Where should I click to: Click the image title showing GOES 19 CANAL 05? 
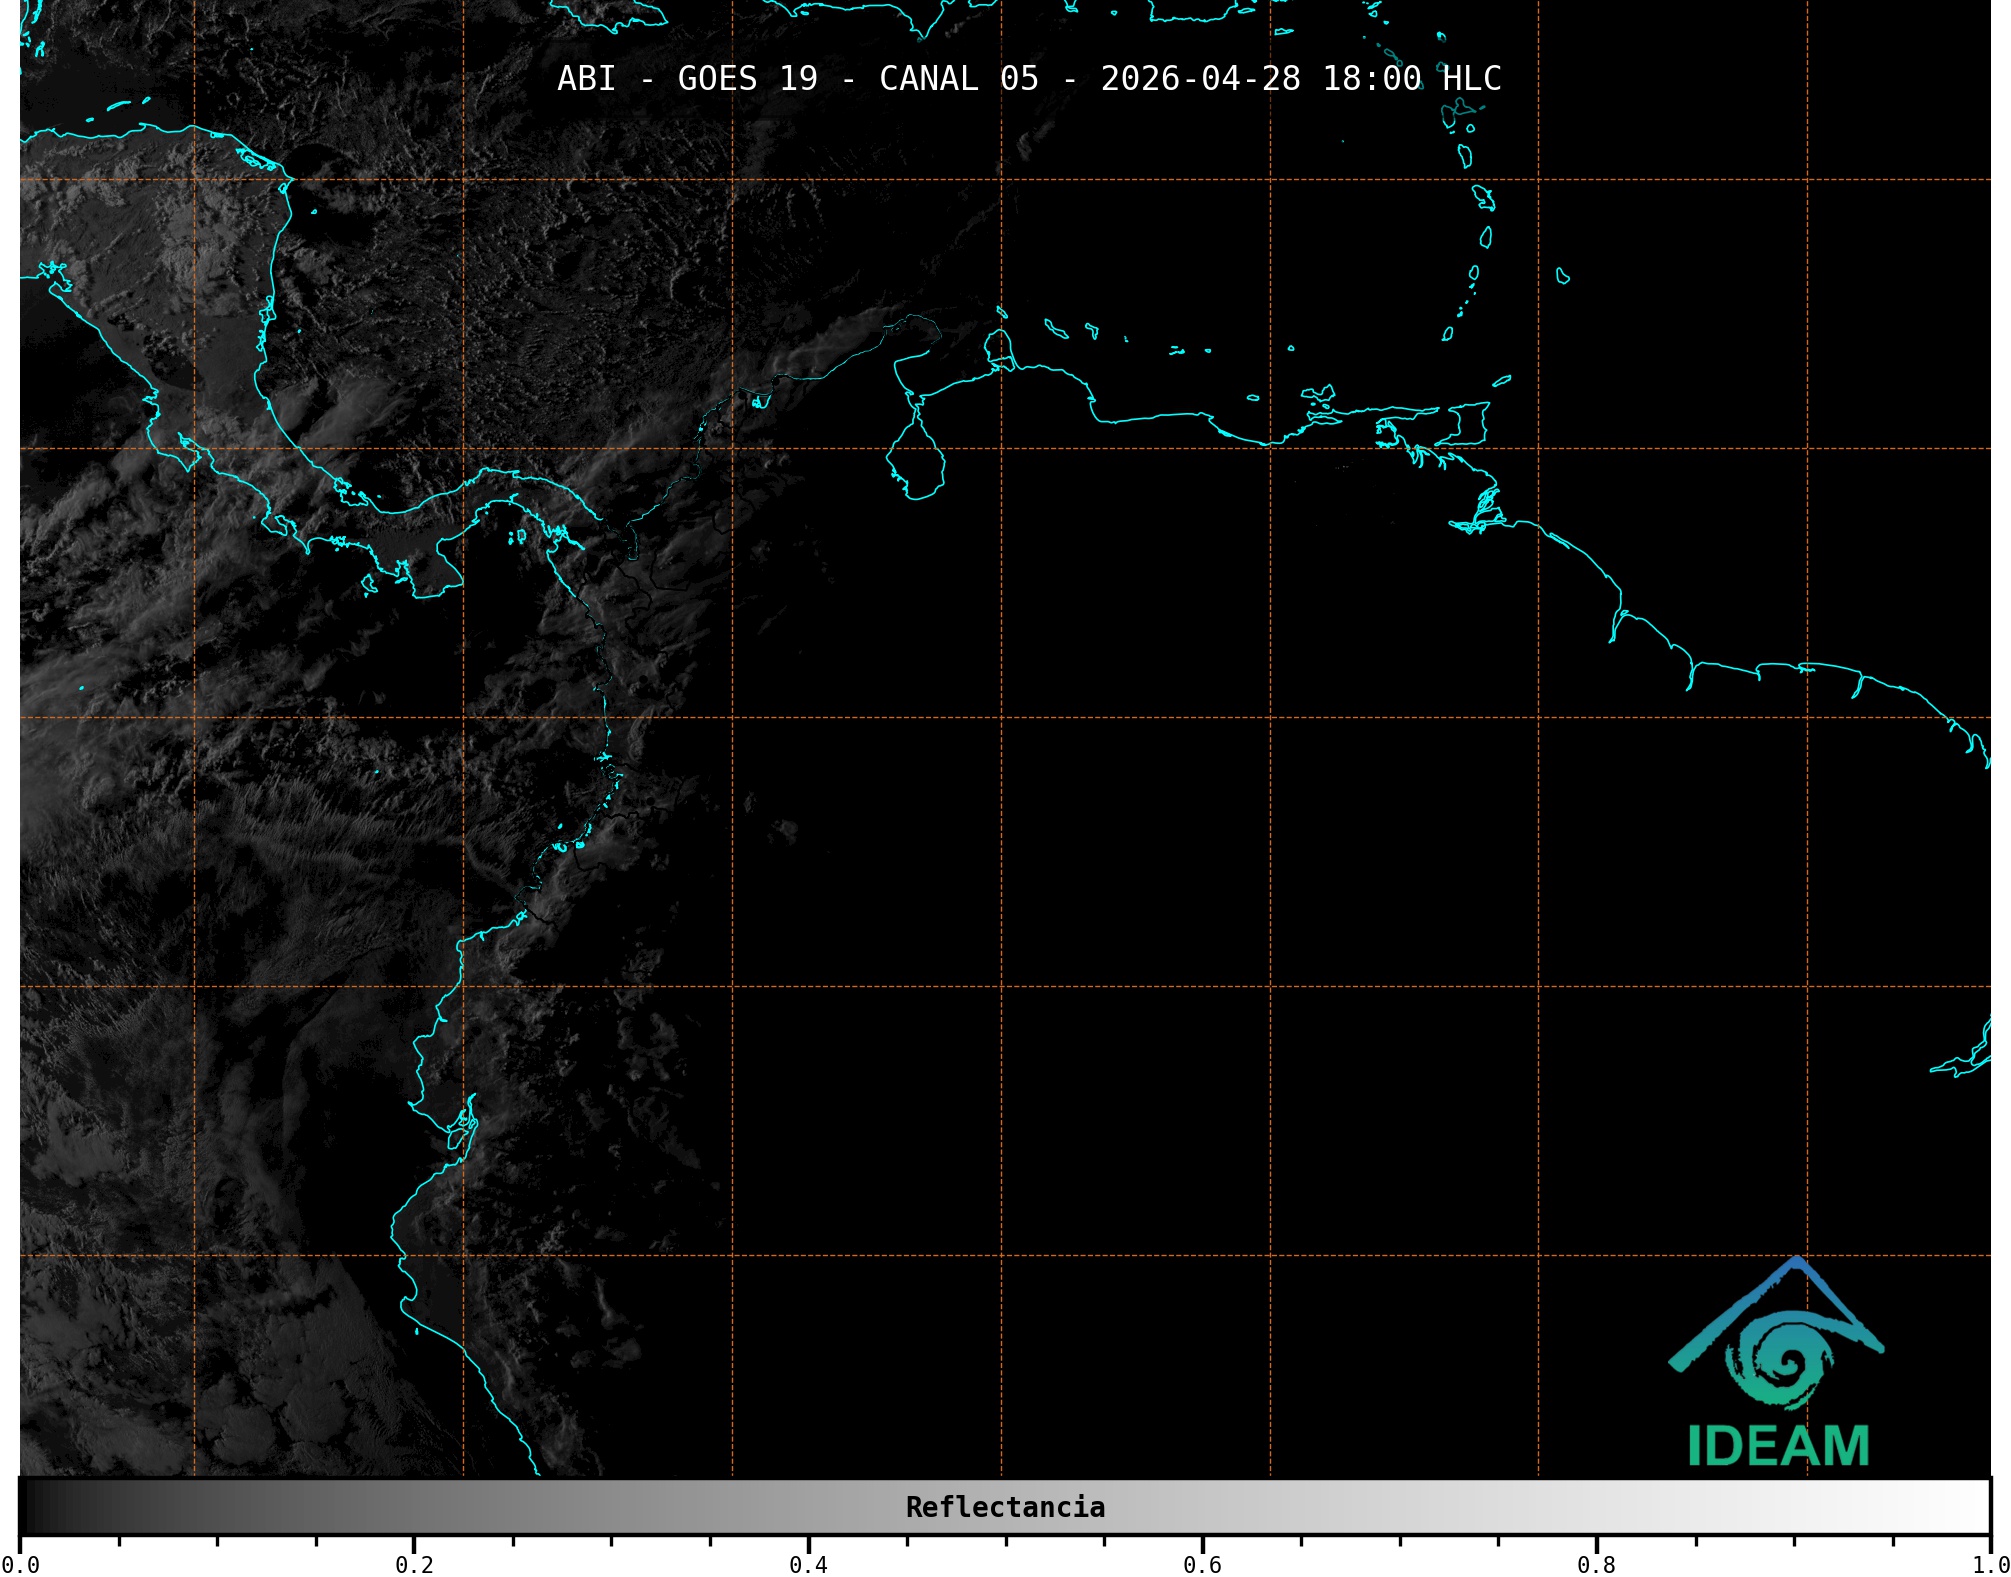tap(1029, 78)
